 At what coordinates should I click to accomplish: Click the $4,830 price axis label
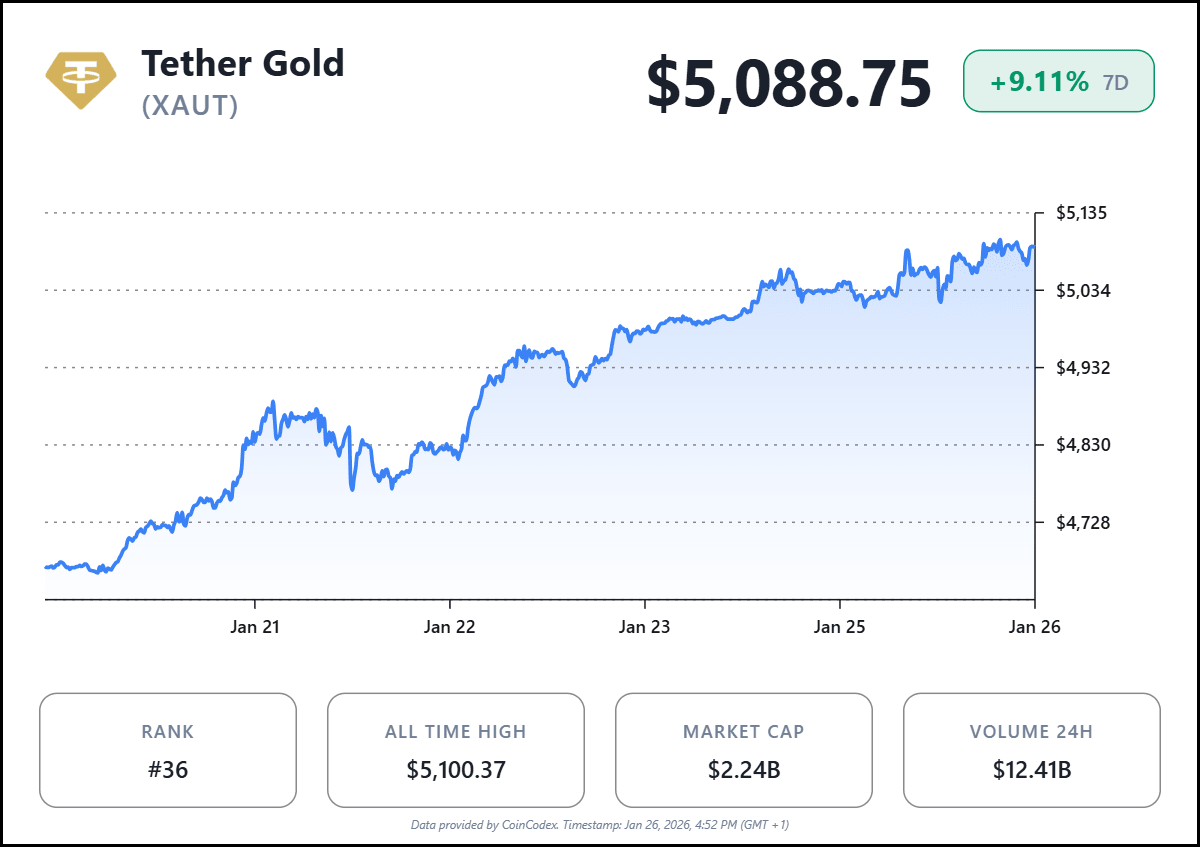point(1082,445)
